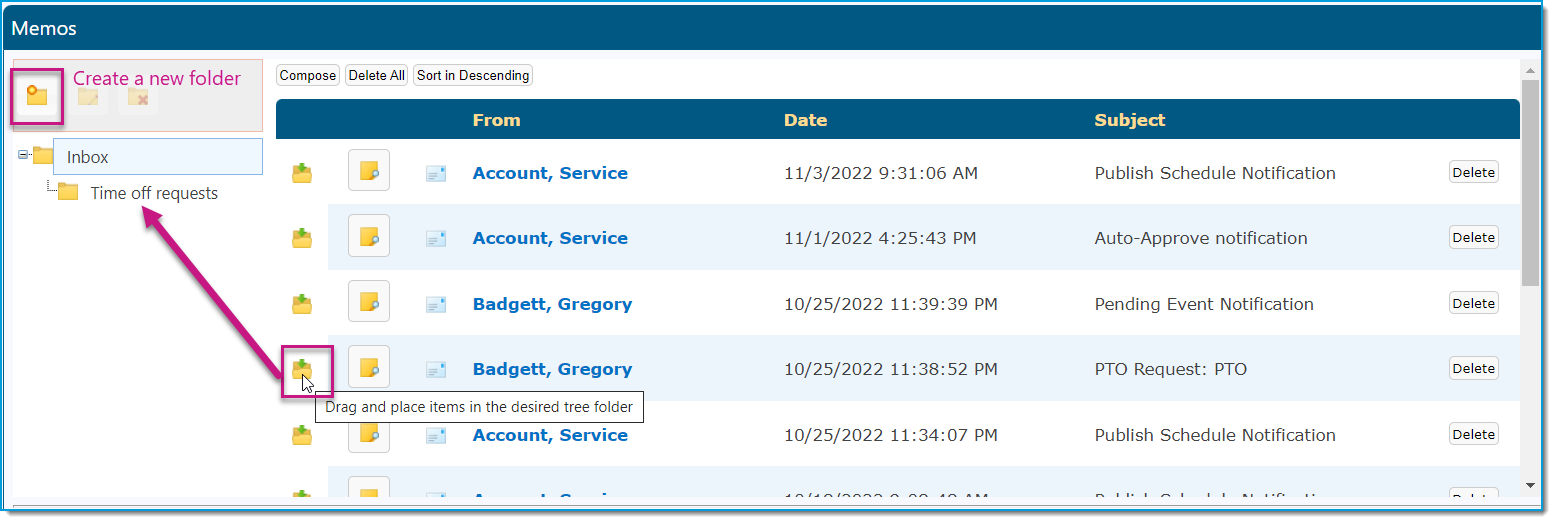Open Account, Service link dated 11/1/2022

[550, 238]
